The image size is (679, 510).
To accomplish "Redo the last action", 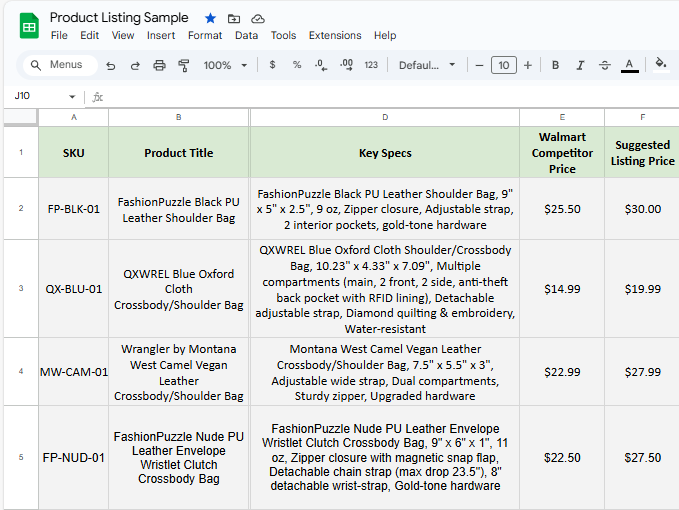I will click(x=135, y=65).
